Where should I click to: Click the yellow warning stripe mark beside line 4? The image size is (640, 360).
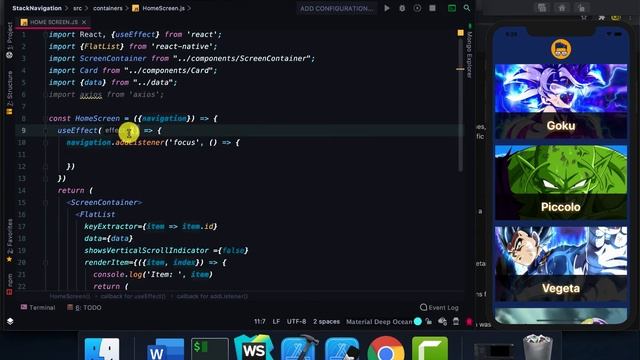[460, 69]
